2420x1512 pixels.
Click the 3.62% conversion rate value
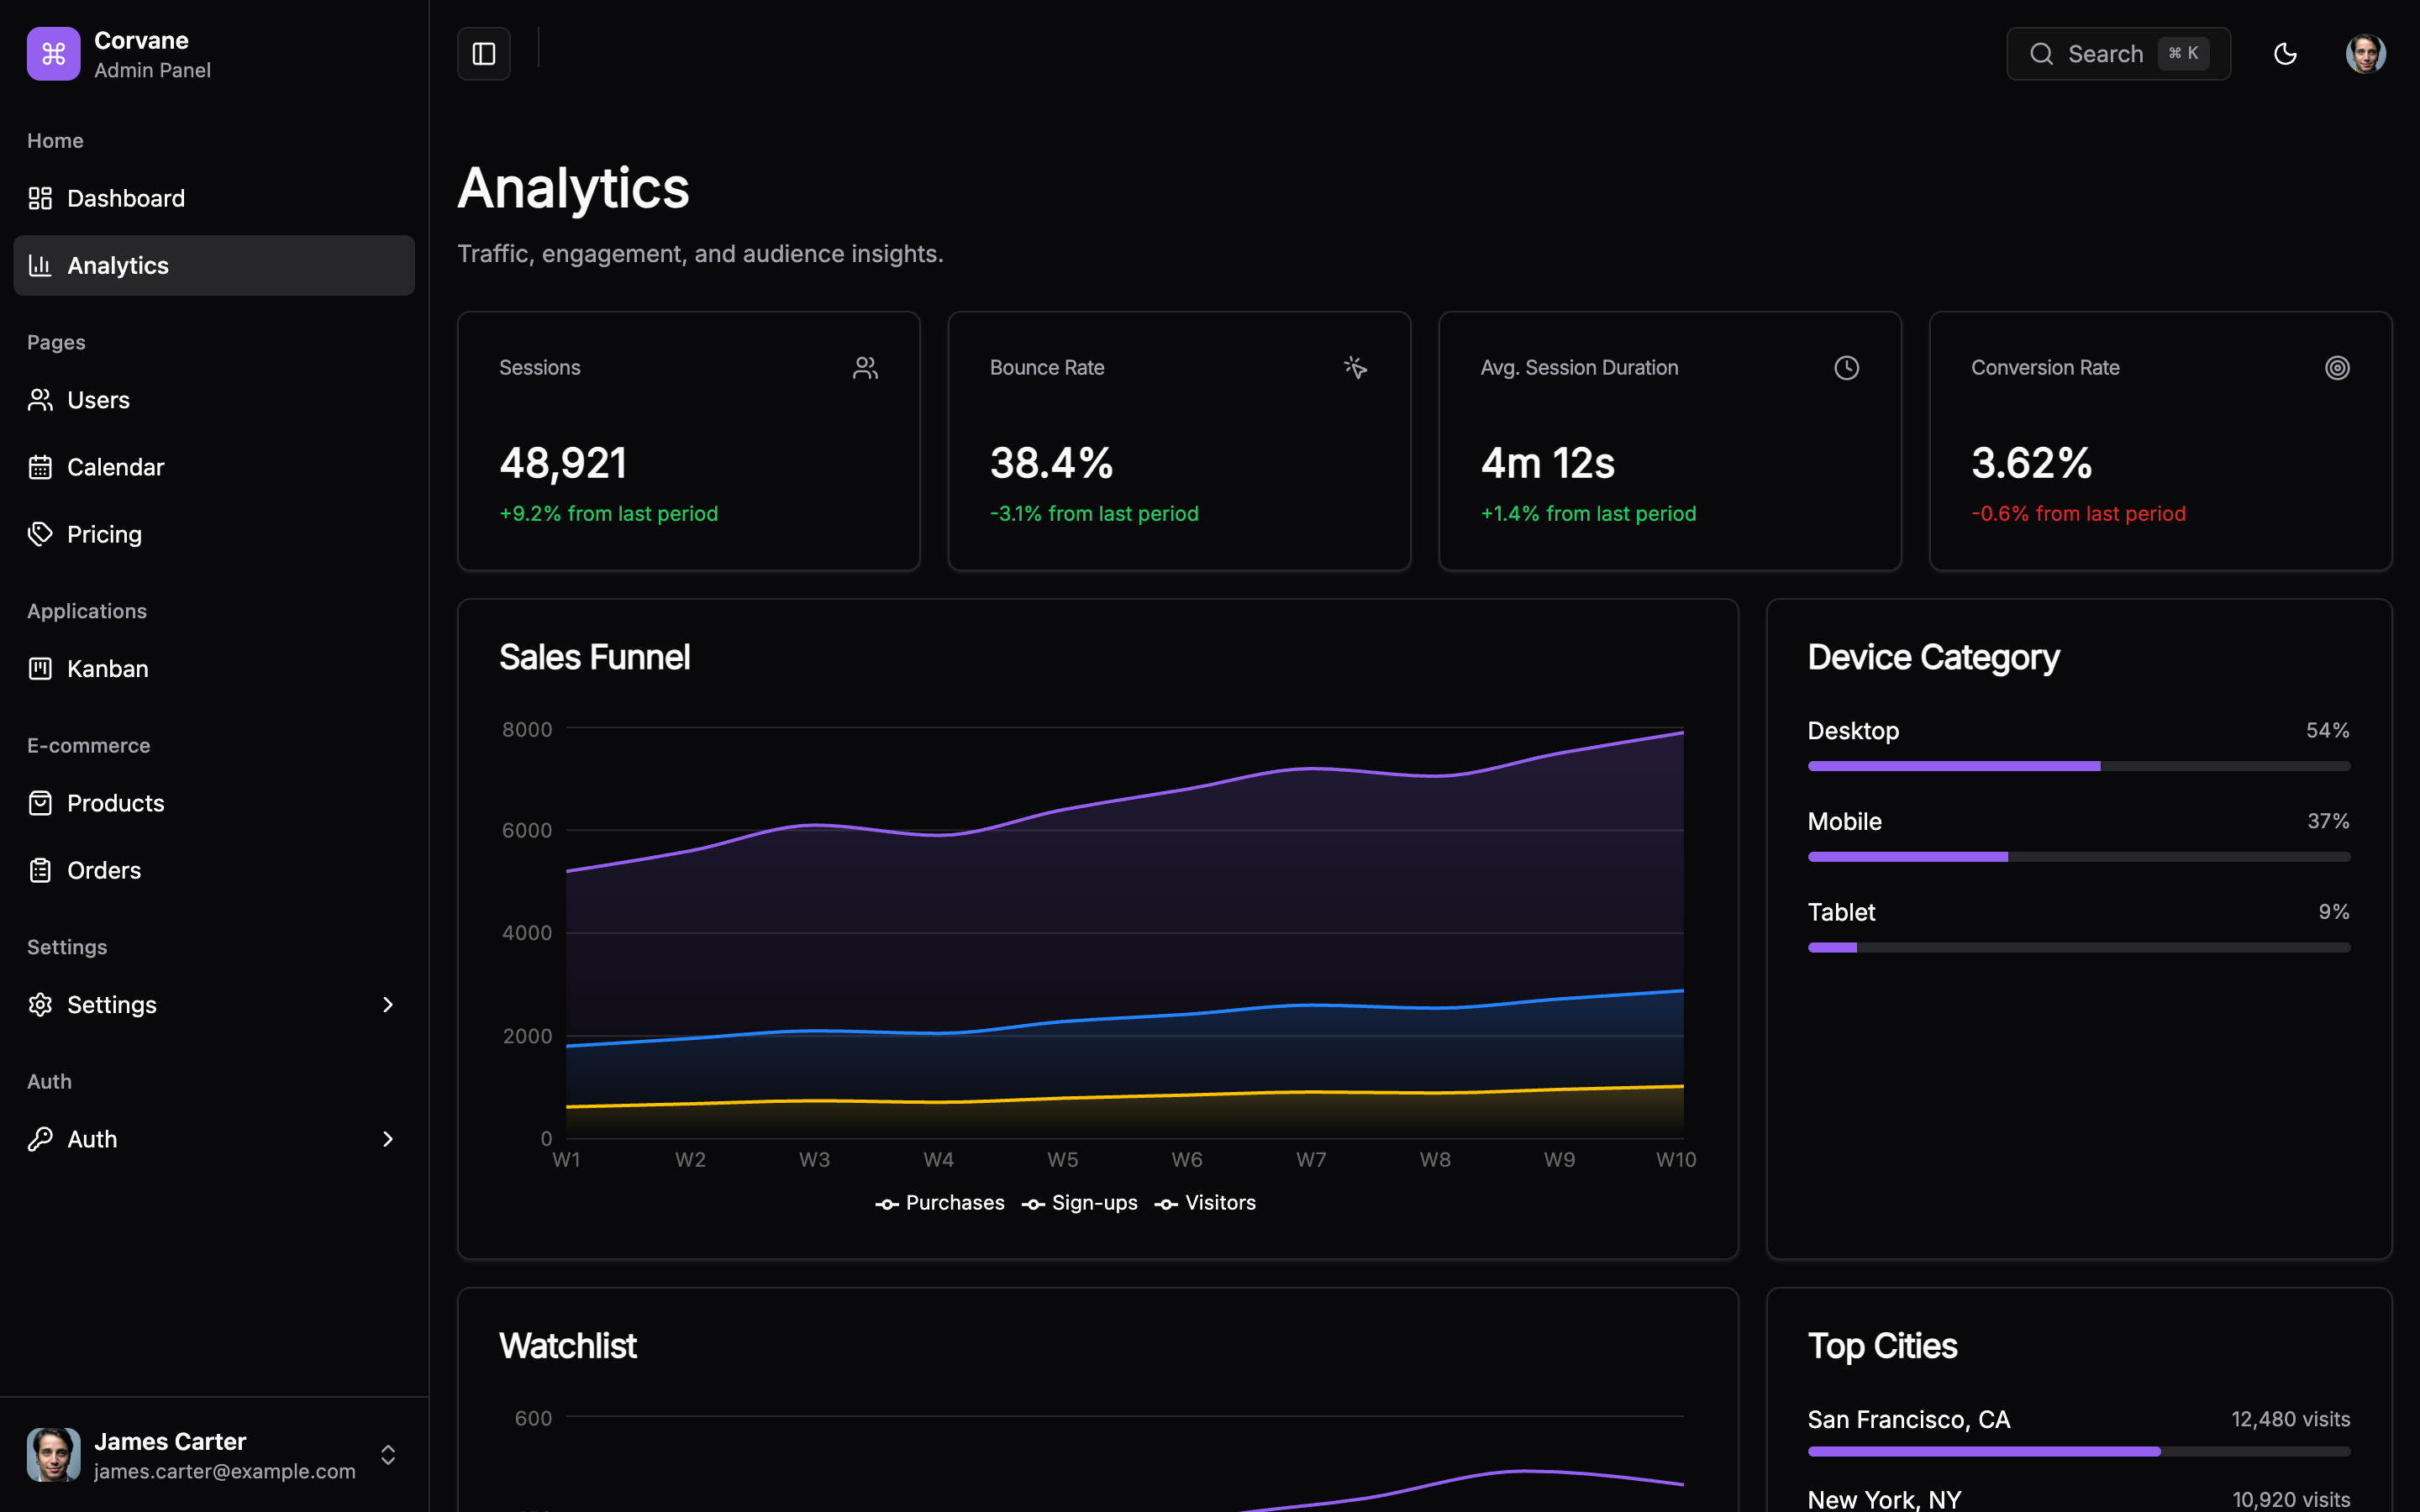point(2032,463)
